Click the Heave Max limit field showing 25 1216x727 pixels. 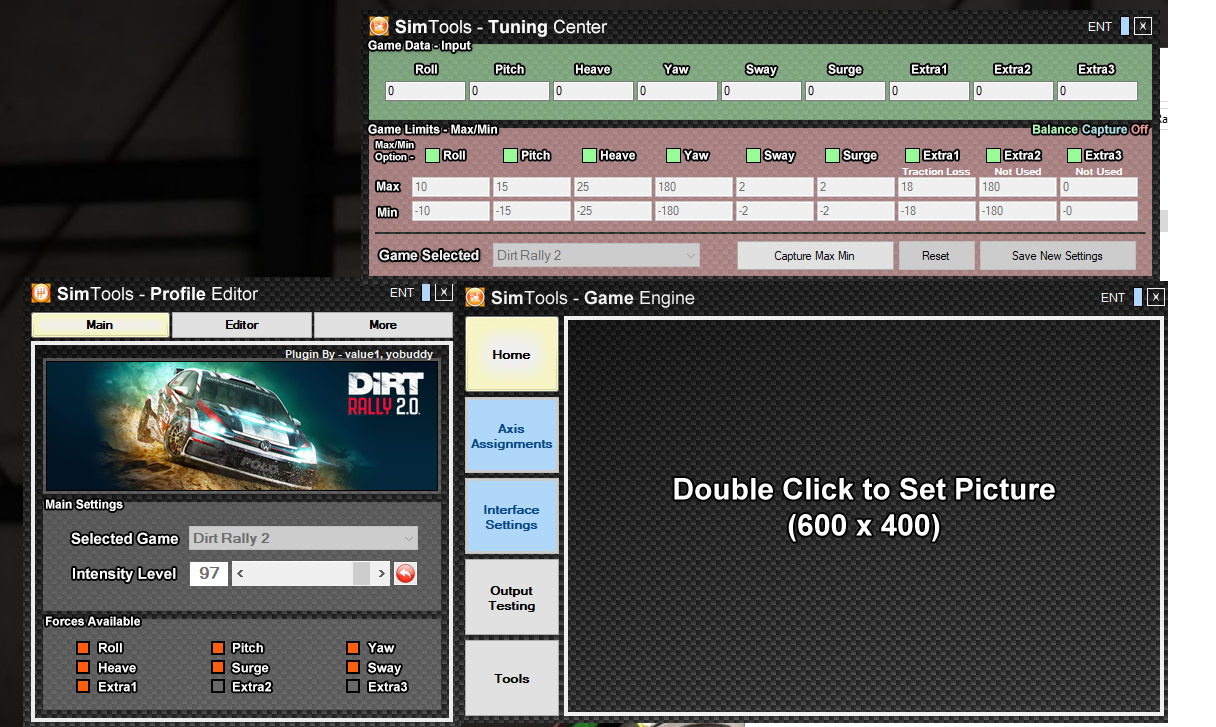point(612,187)
